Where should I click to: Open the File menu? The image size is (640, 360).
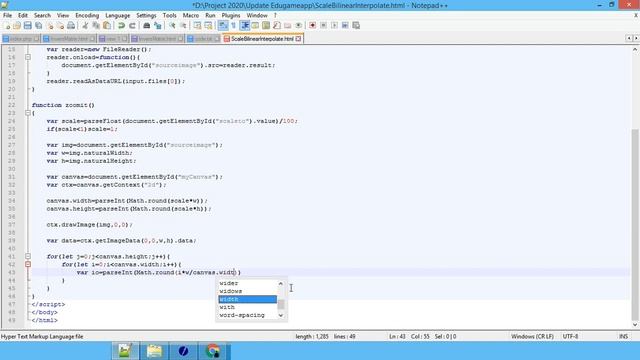click(x=7, y=15)
